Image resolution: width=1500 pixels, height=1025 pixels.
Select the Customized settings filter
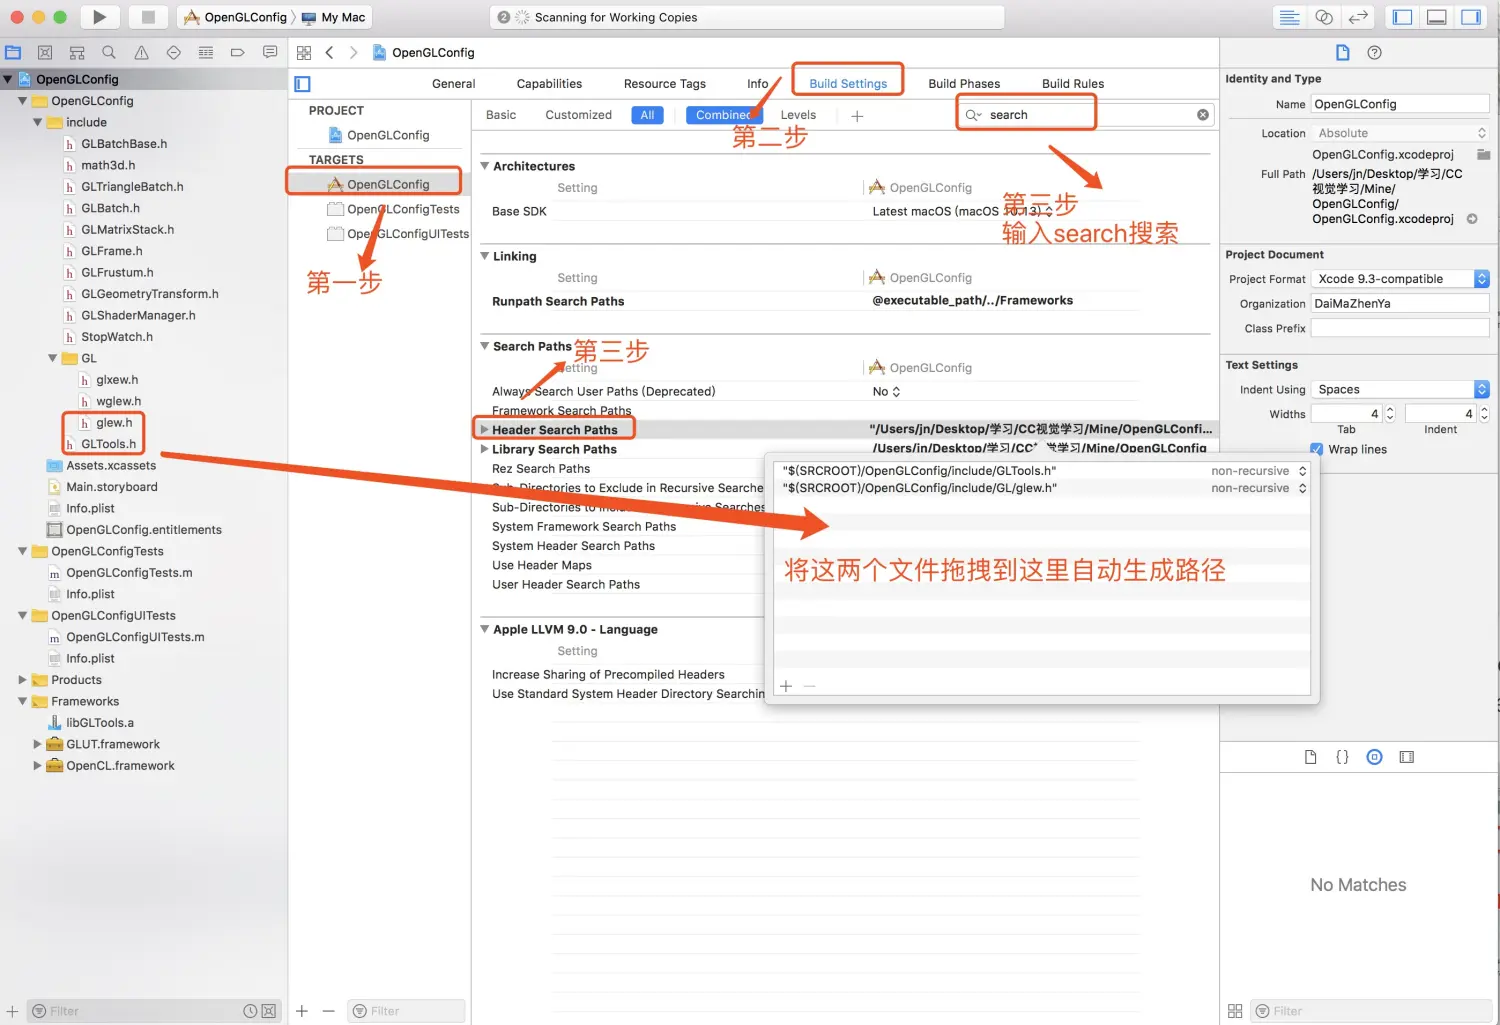point(579,115)
